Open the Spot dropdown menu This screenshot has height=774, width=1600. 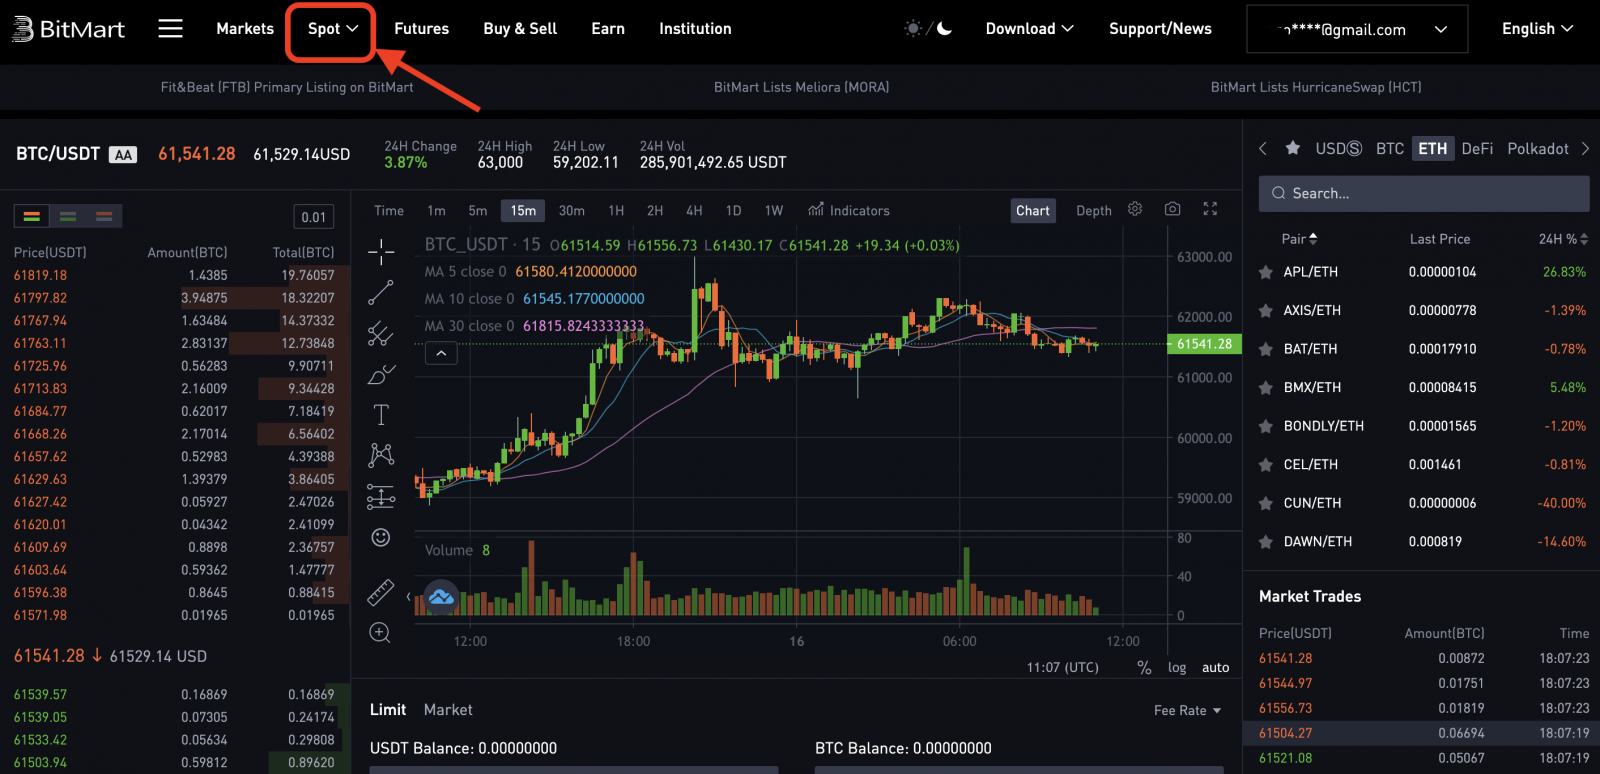(x=332, y=29)
